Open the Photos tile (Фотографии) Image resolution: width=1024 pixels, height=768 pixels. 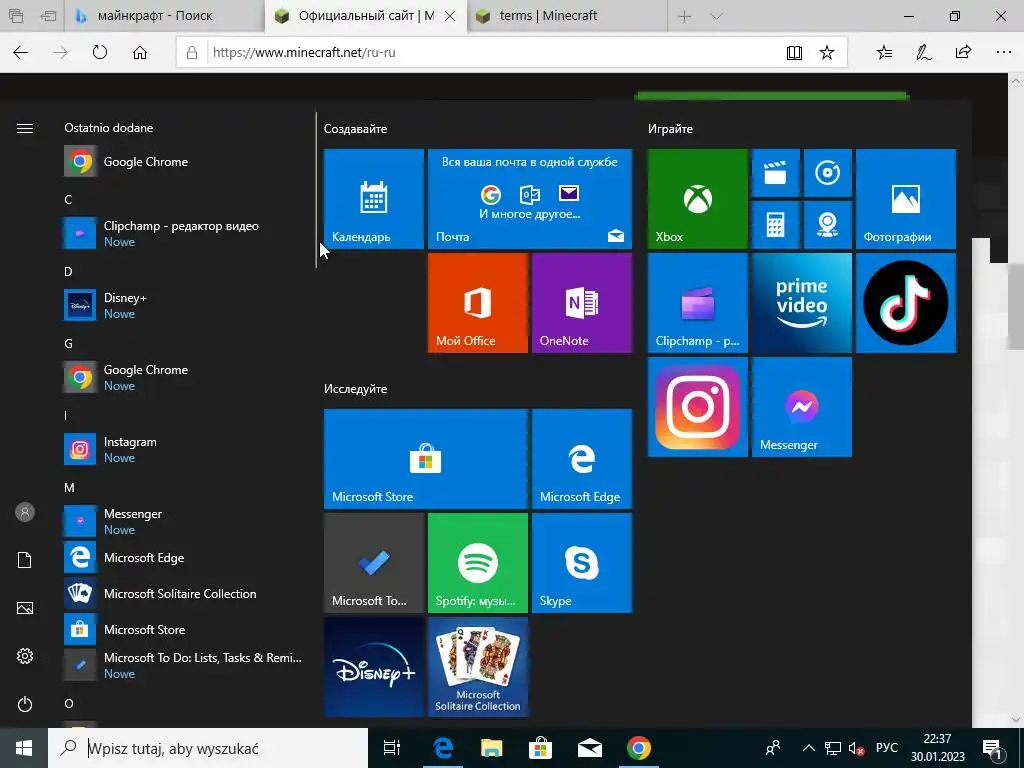(x=906, y=199)
